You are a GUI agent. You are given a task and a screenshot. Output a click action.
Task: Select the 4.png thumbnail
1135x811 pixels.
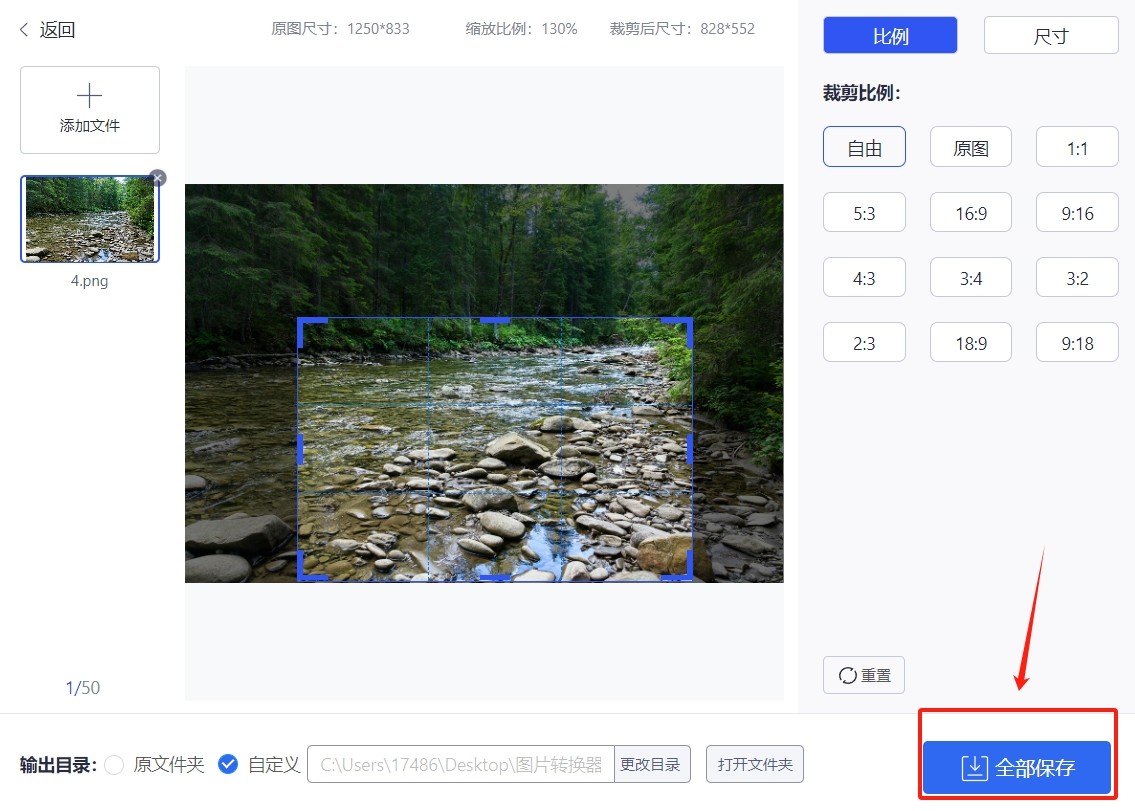point(90,219)
